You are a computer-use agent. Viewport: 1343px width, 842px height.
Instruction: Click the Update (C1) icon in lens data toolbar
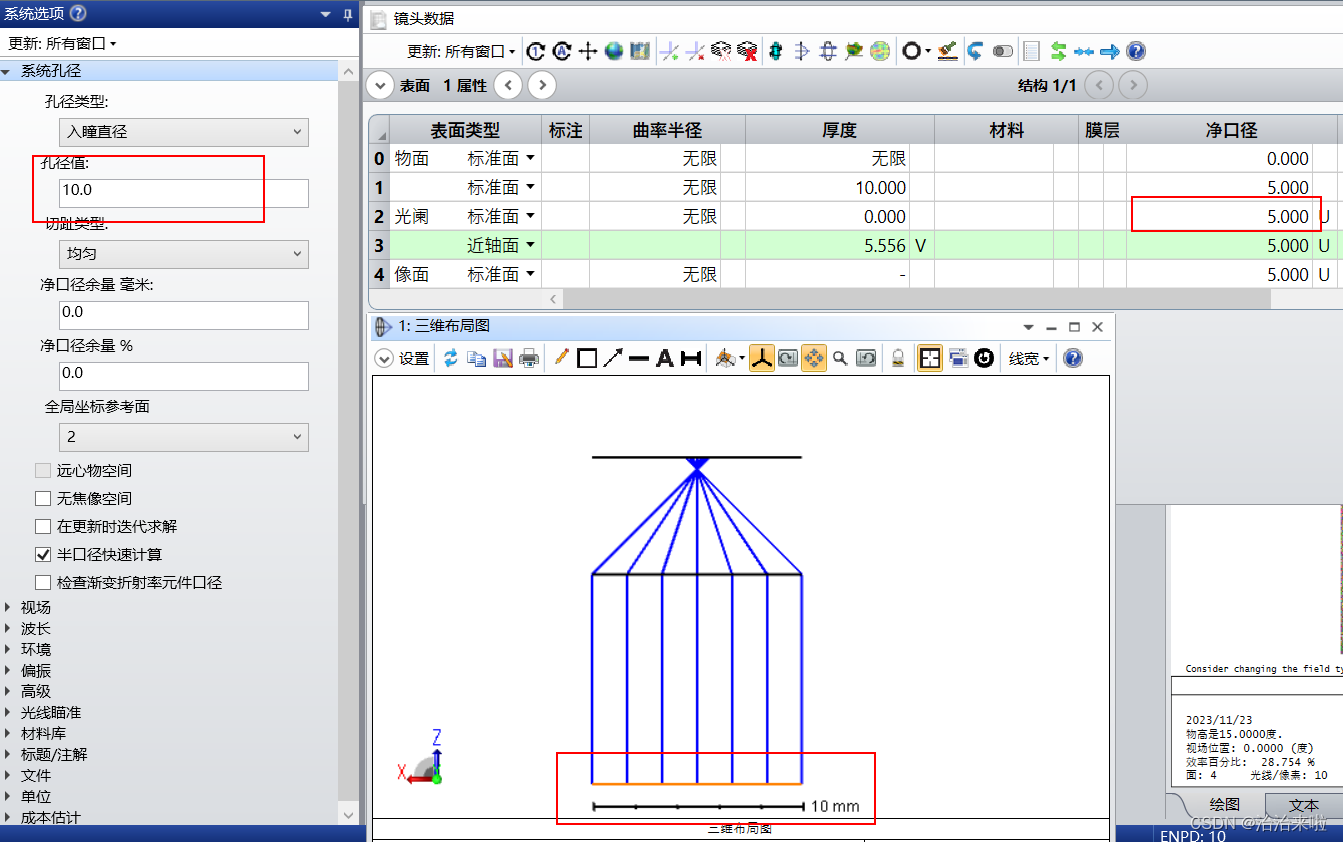(536, 51)
